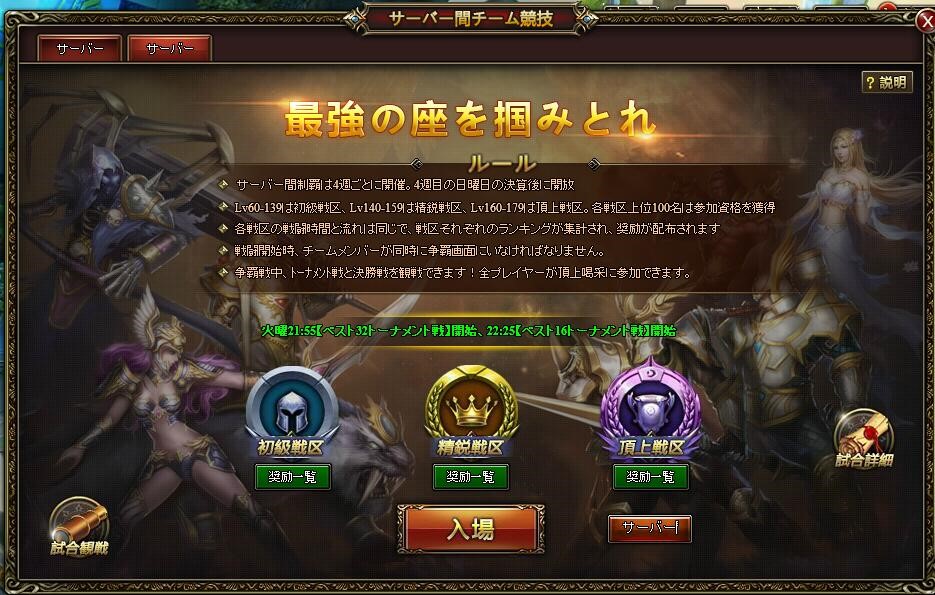Select the darker left サーバー tab
This screenshot has width=935, height=595.
point(80,48)
